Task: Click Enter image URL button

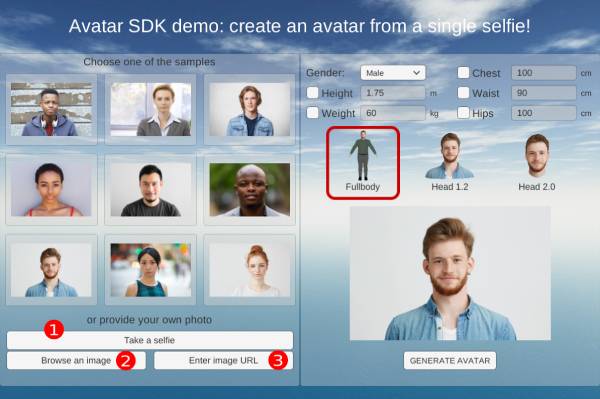Action: (223, 360)
